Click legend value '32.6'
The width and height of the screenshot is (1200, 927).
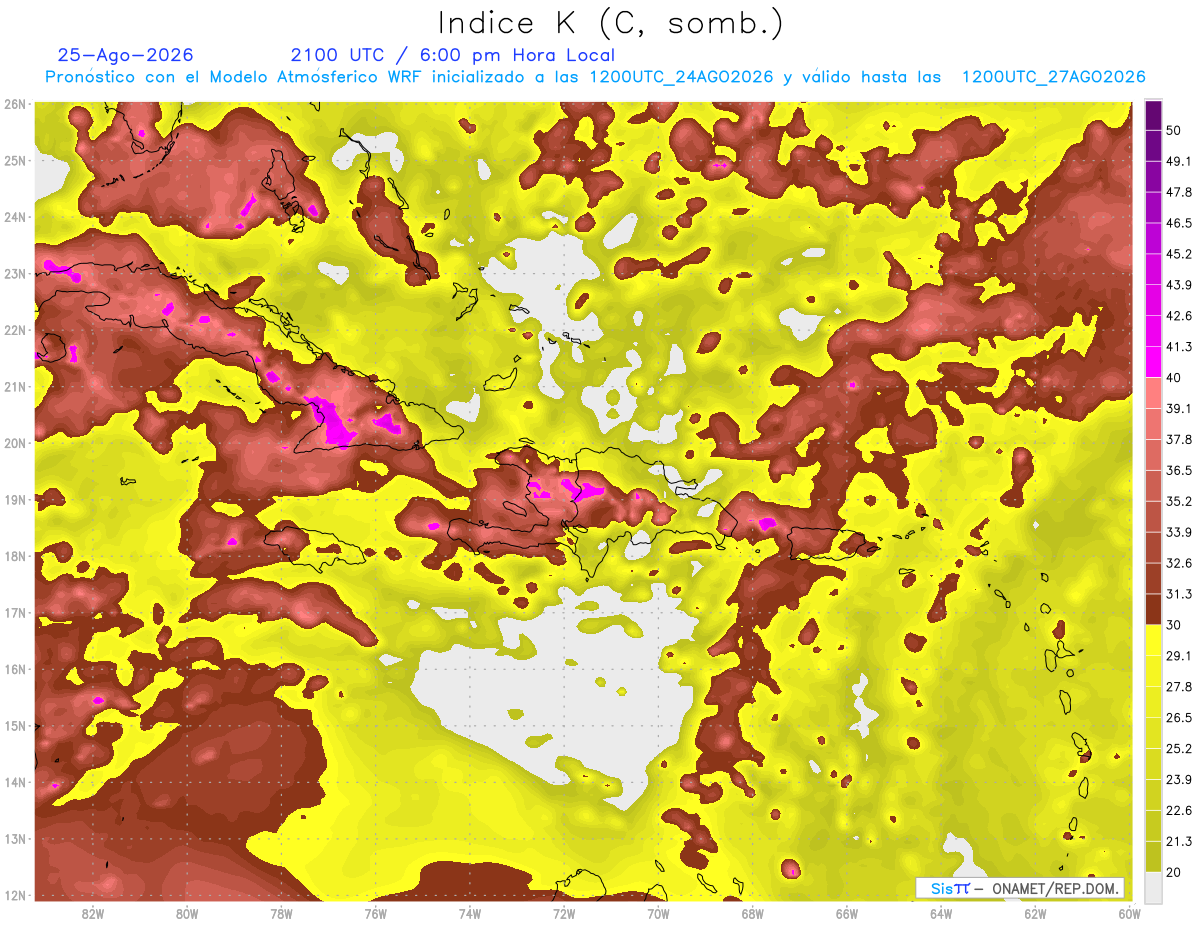(x=1178, y=563)
